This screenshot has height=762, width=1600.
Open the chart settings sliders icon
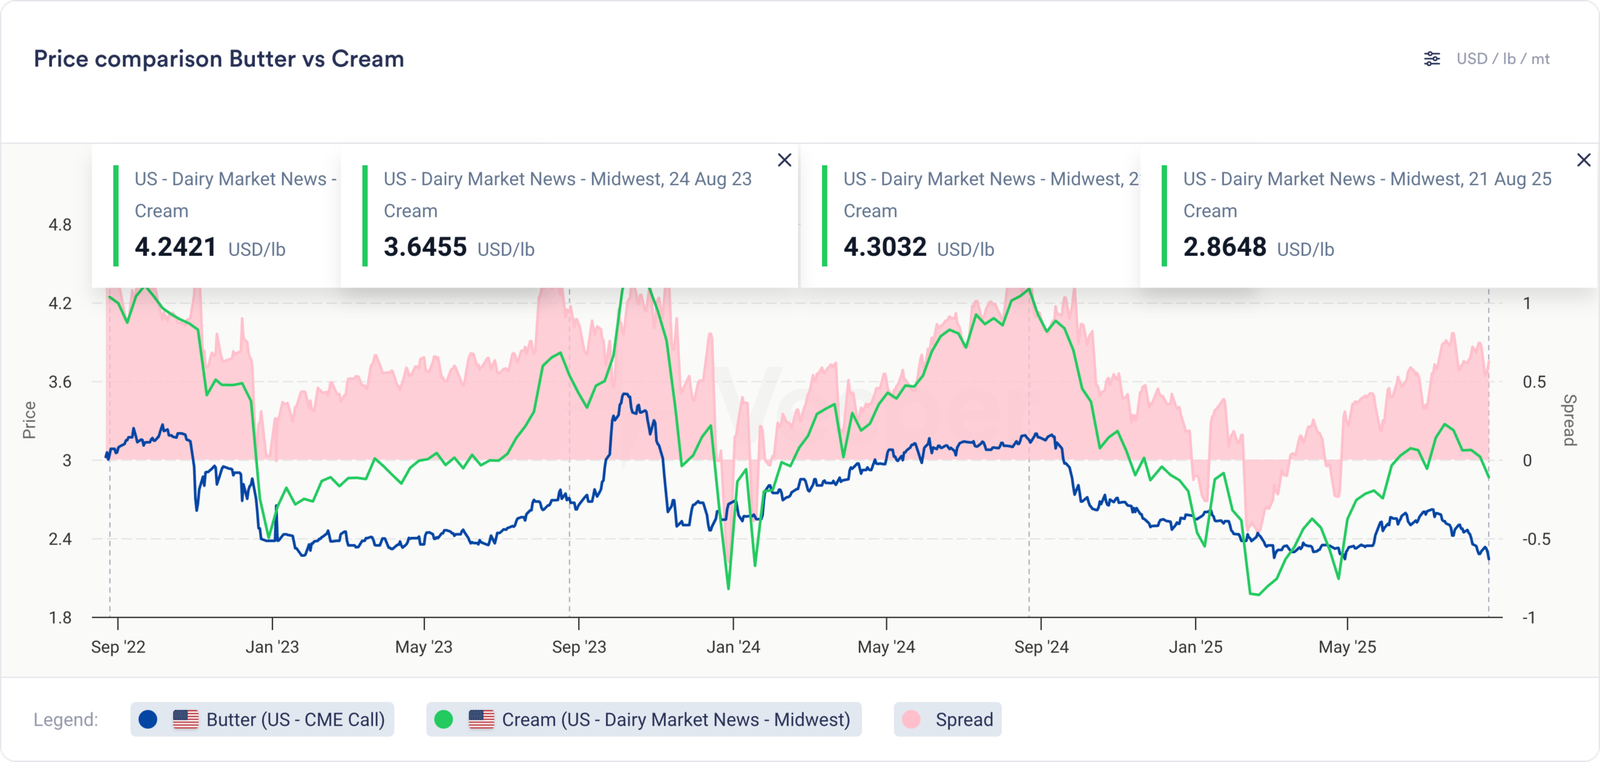coord(1432,59)
